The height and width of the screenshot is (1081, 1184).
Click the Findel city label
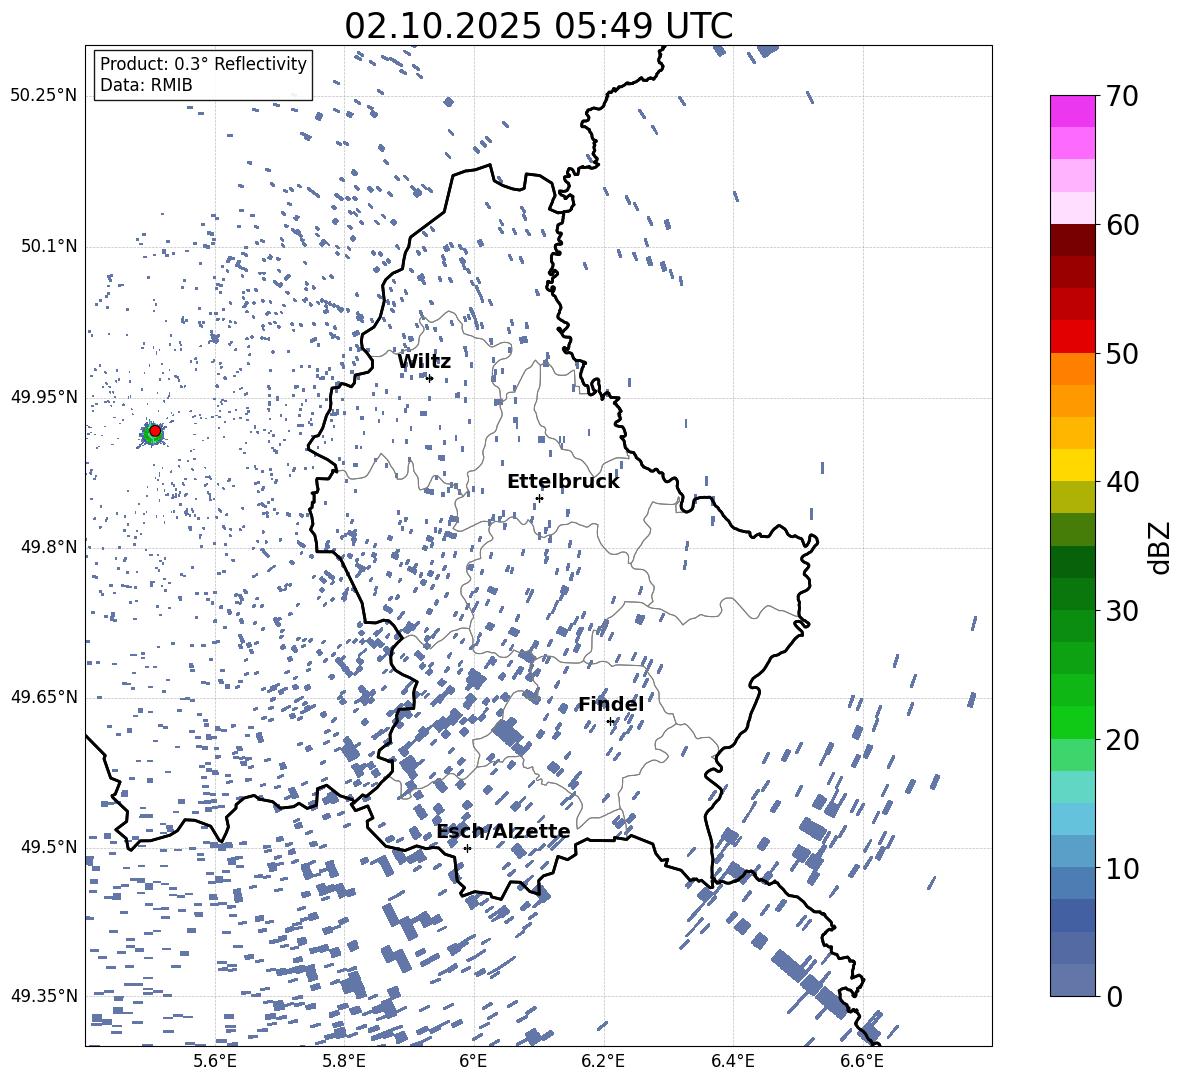pyautogui.click(x=611, y=704)
